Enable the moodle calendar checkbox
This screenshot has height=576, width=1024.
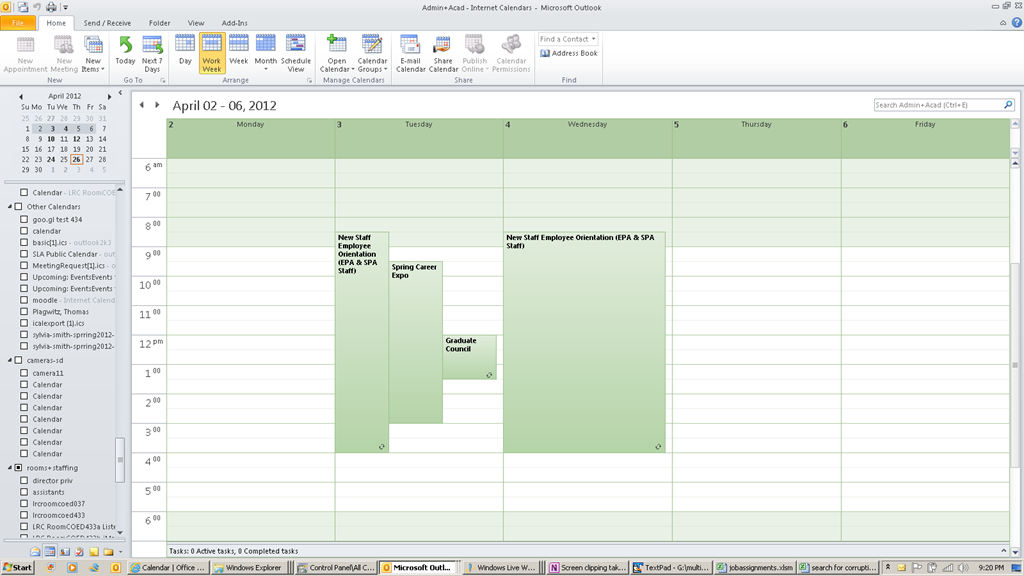click(25, 300)
